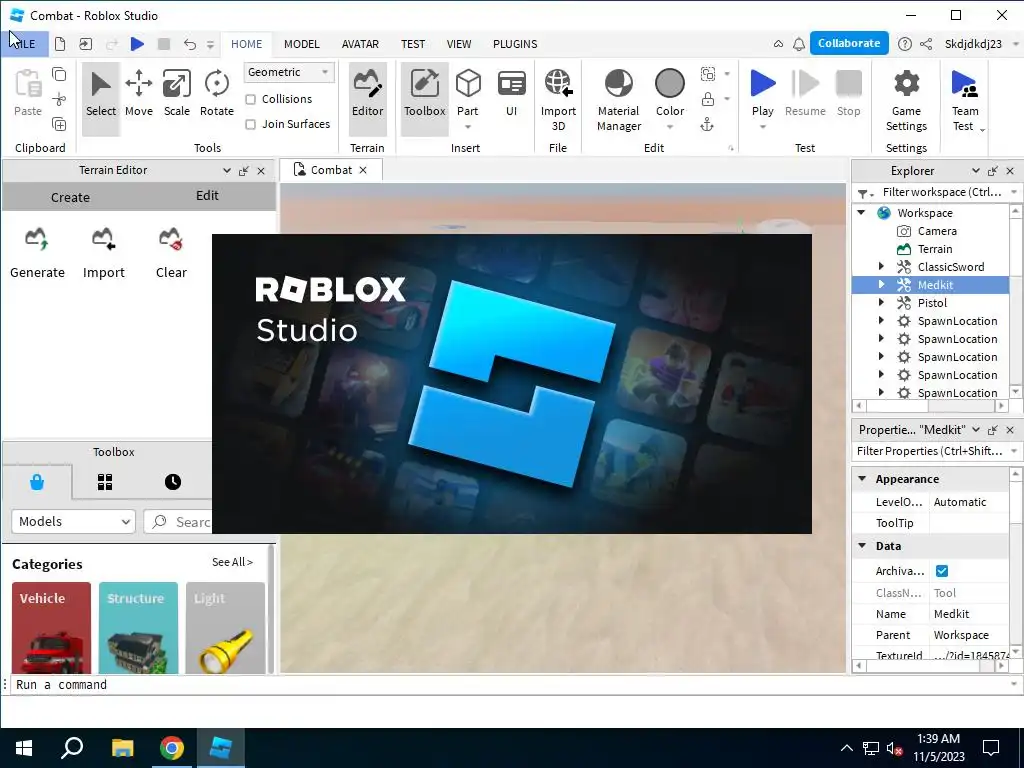Click the notifications bell icon
Screen dimensions: 1024x768
point(799,44)
